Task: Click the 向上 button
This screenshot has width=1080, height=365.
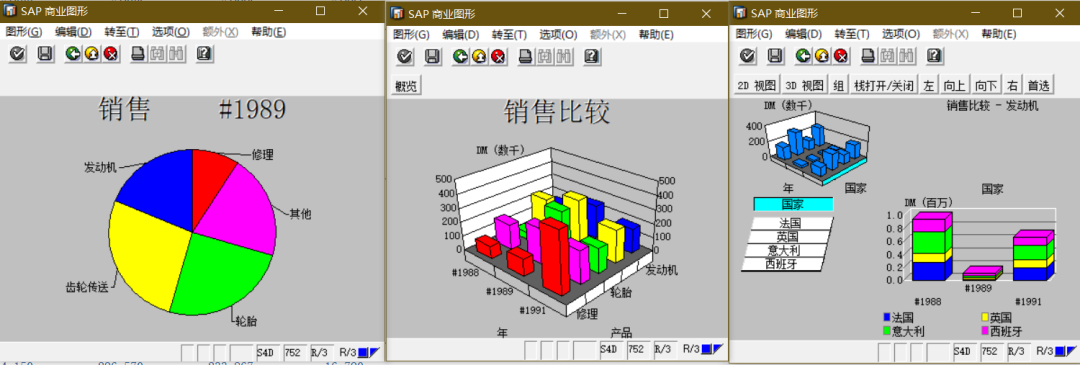Action: [x=954, y=85]
